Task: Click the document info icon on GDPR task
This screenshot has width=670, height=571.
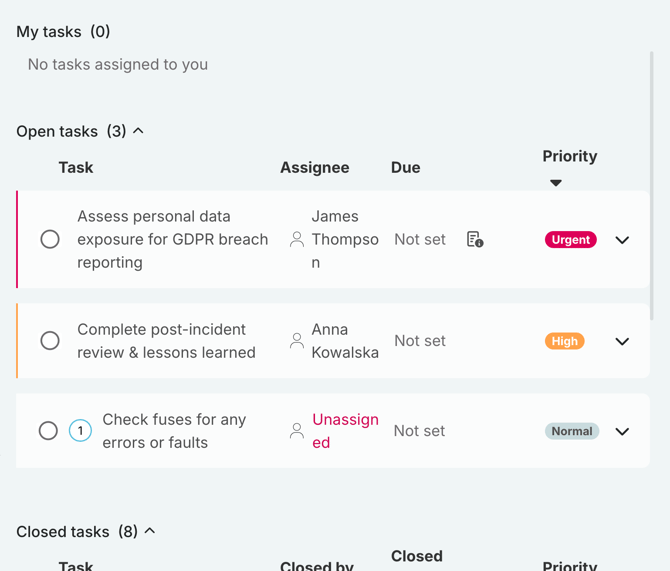Action: [475, 240]
